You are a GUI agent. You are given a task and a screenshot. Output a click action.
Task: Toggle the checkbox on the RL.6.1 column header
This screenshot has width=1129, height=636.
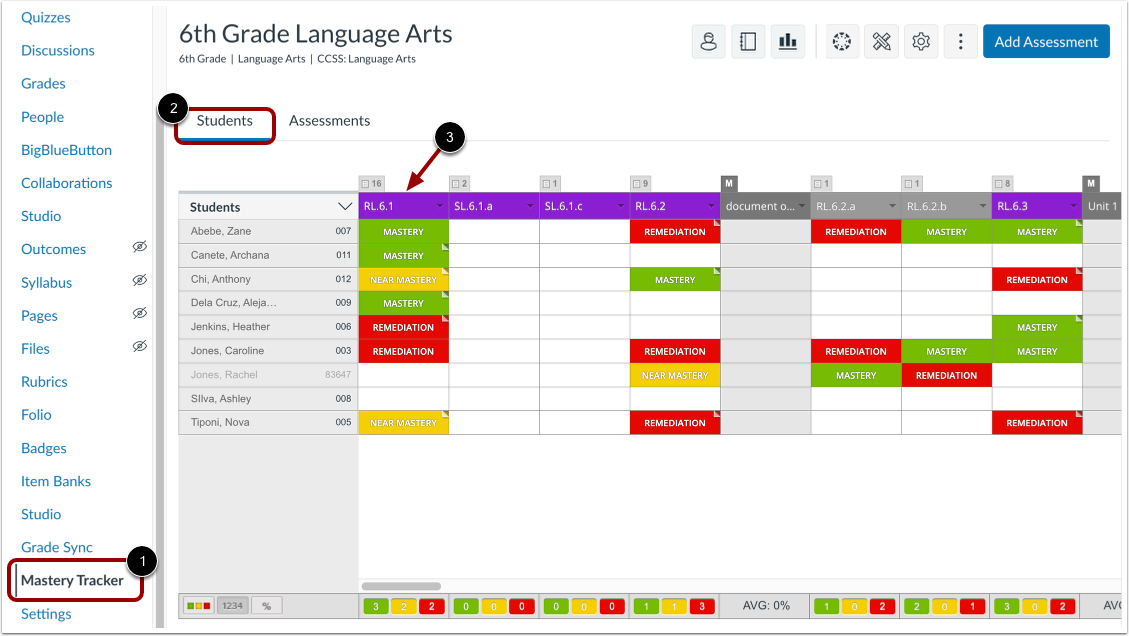pyautogui.click(x=365, y=183)
